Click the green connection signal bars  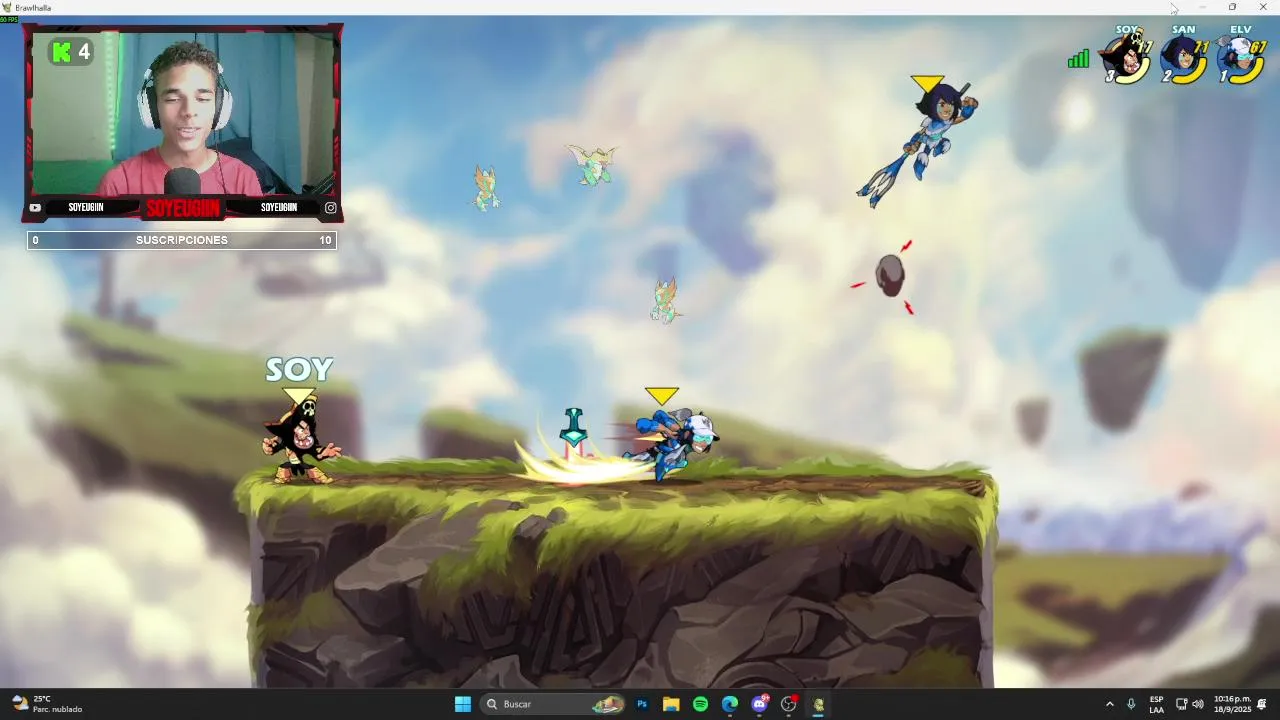[x=1078, y=59]
